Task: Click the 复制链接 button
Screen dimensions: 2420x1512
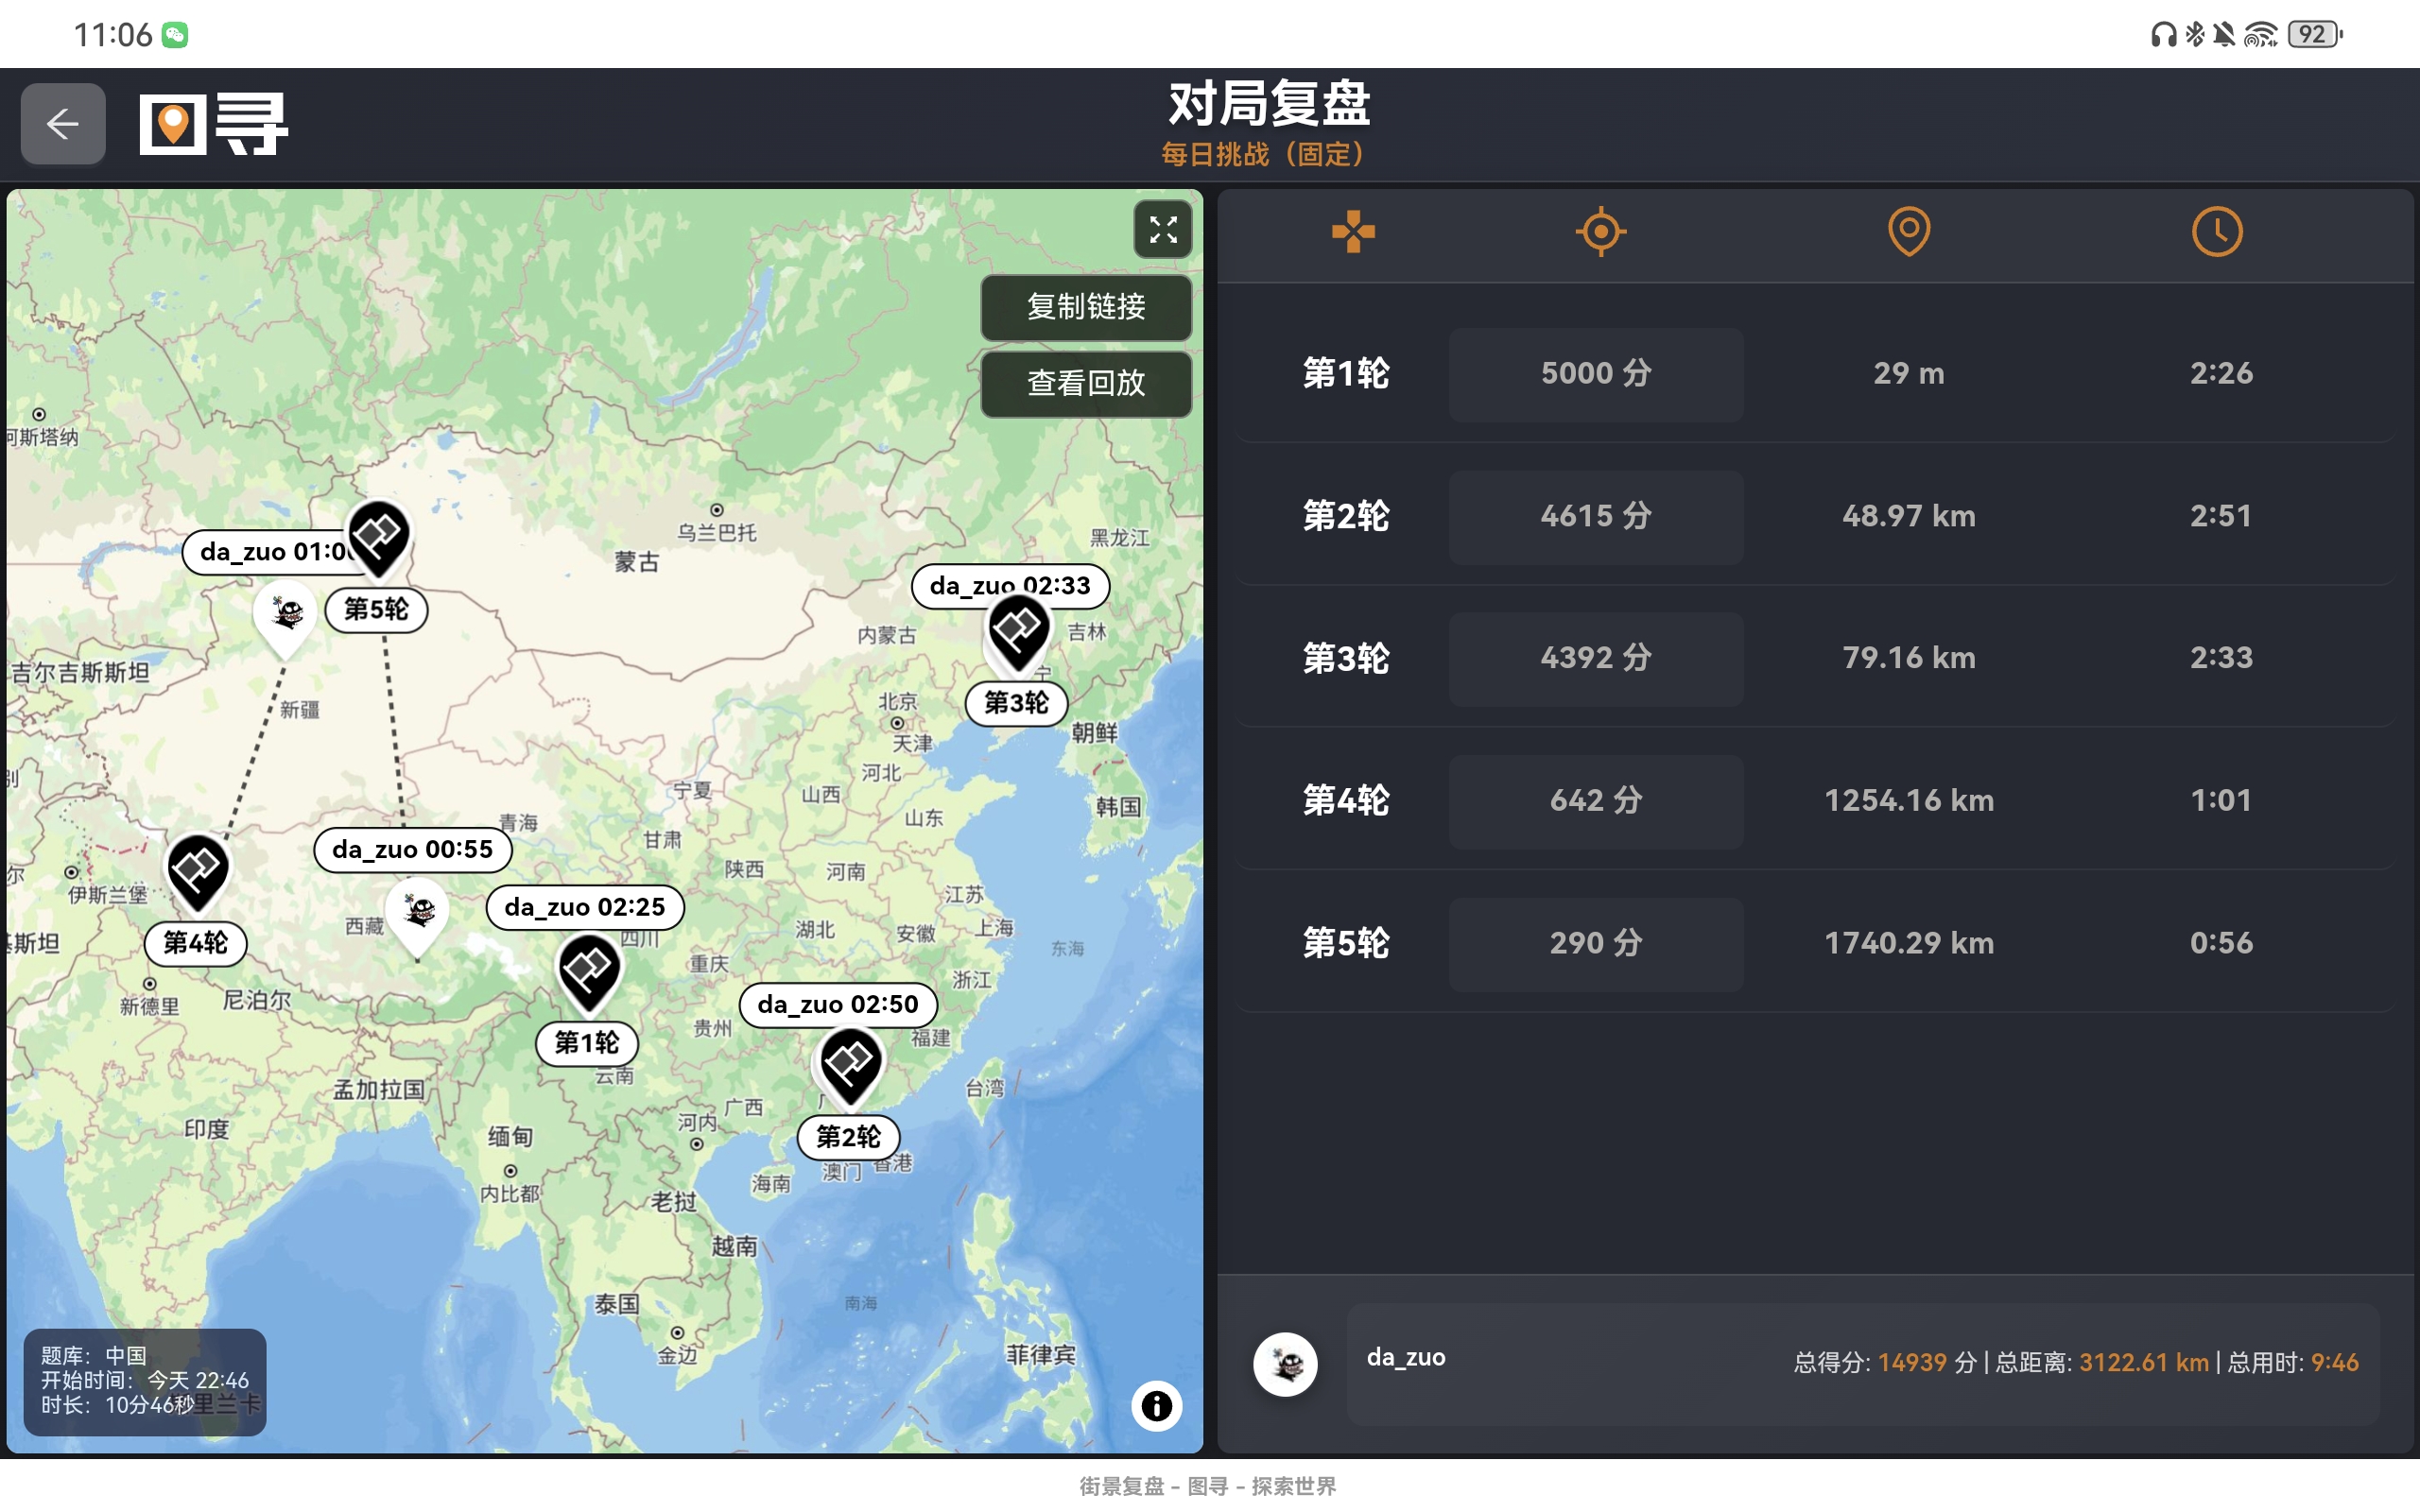Action: [1086, 307]
